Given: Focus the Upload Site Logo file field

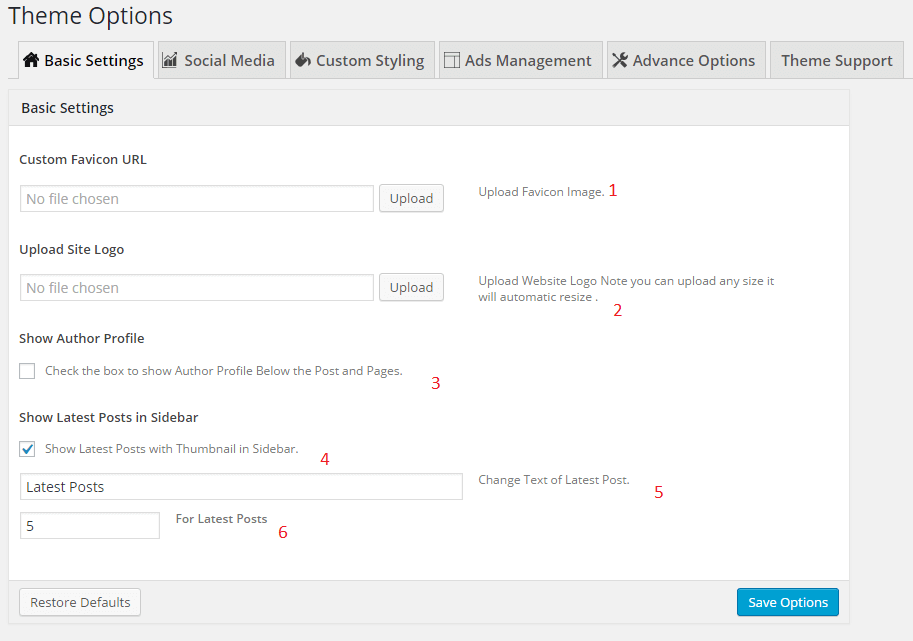Looking at the screenshot, I should point(196,288).
